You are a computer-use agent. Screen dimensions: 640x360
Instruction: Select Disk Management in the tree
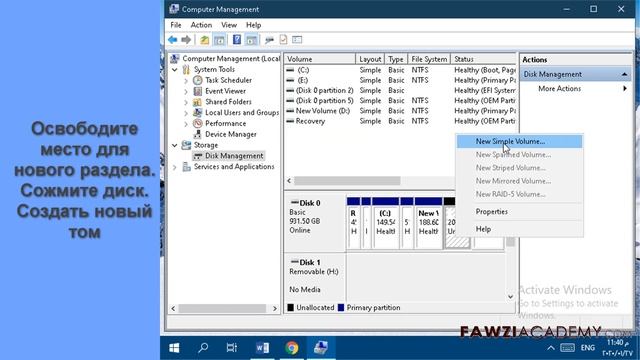pos(234,156)
